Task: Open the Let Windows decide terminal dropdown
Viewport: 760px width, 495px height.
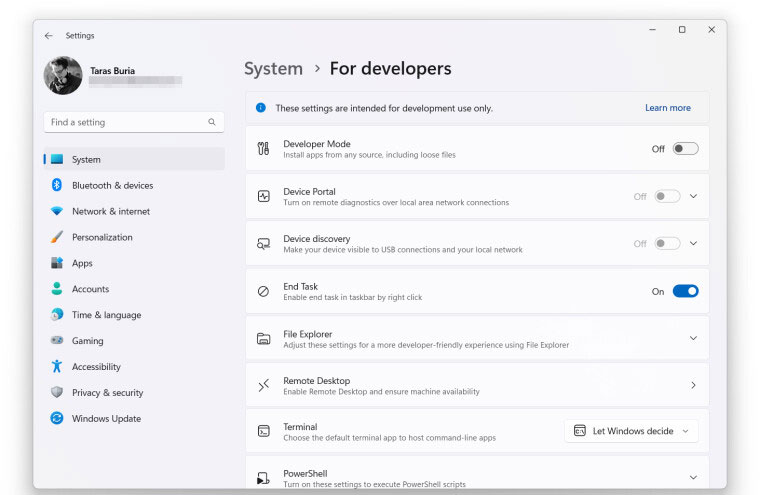Action: pos(632,431)
